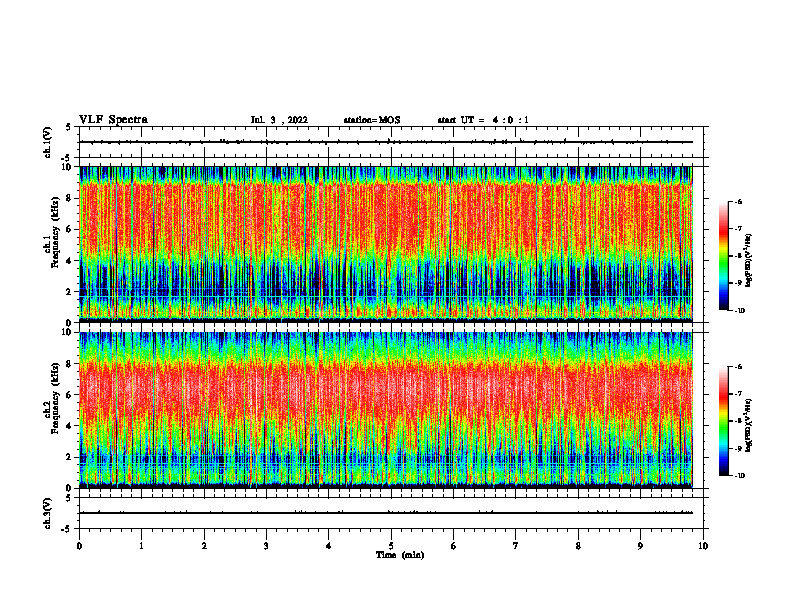Click time axis tick label "6"
This screenshot has height=612, width=792.
click(x=454, y=546)
